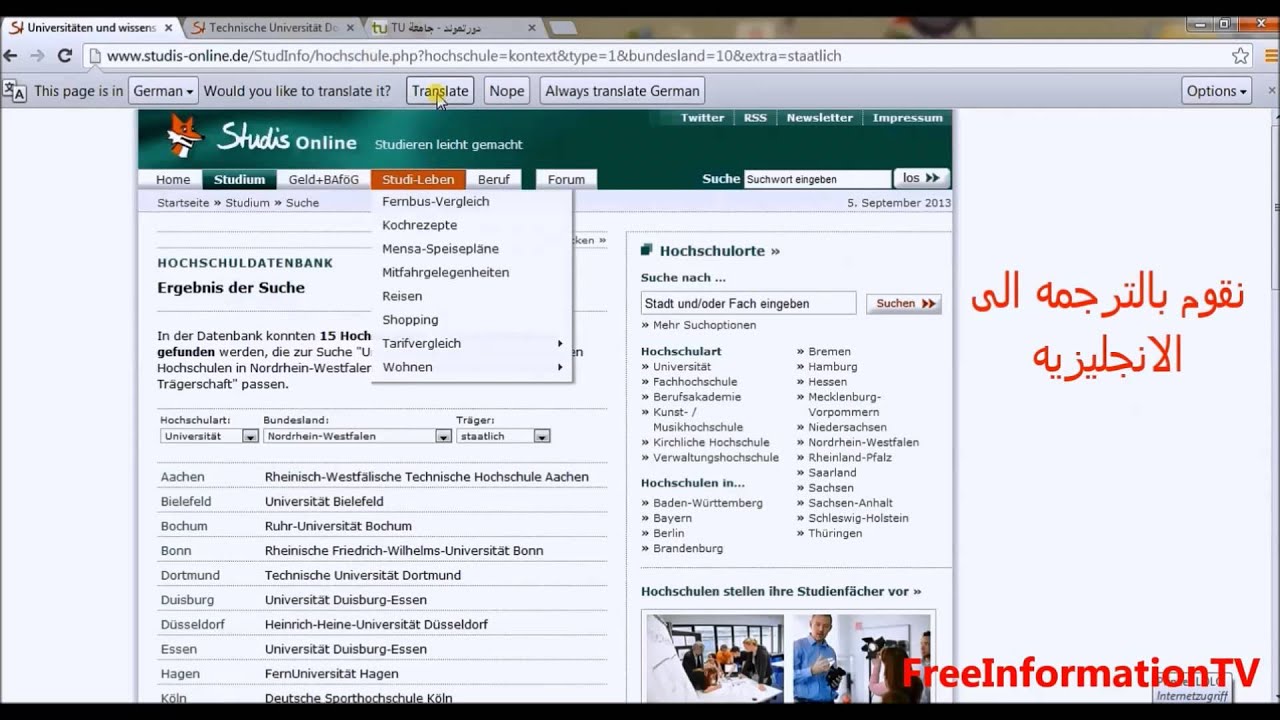Click the Stadt und/oder Fach field
This screenshot has width=1280, height=720.
[748, 303]
